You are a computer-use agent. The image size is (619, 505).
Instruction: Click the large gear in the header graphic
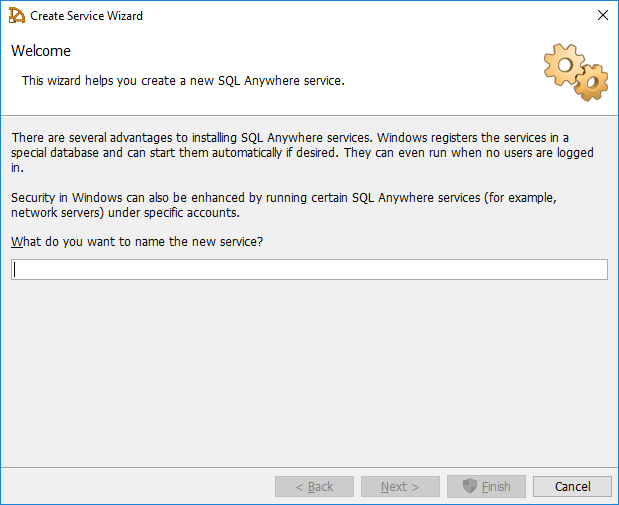tap(563, 63)
